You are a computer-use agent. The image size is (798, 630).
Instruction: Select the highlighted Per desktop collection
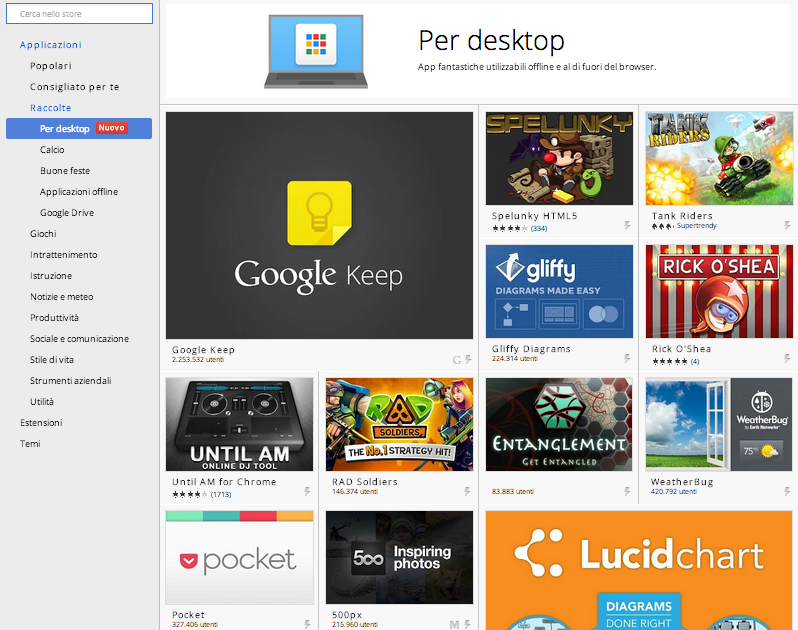tap(79, 128)
